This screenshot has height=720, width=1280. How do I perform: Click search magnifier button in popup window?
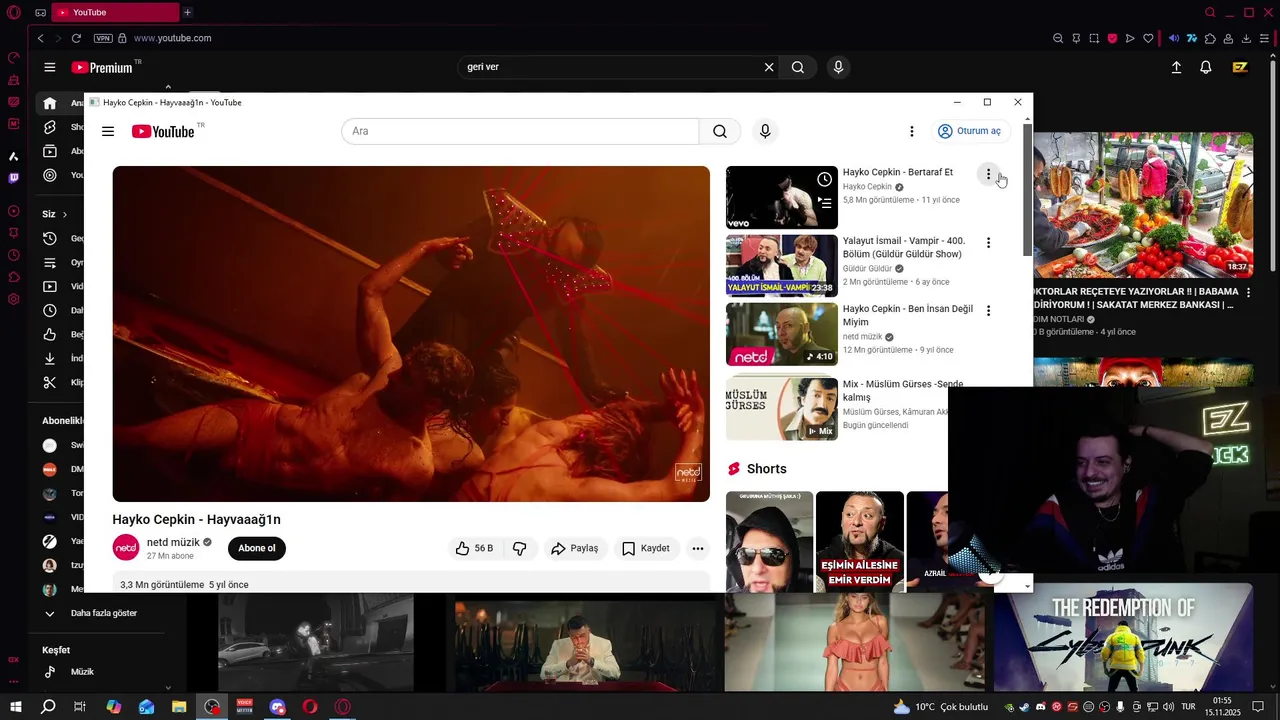tap(720, 131)
